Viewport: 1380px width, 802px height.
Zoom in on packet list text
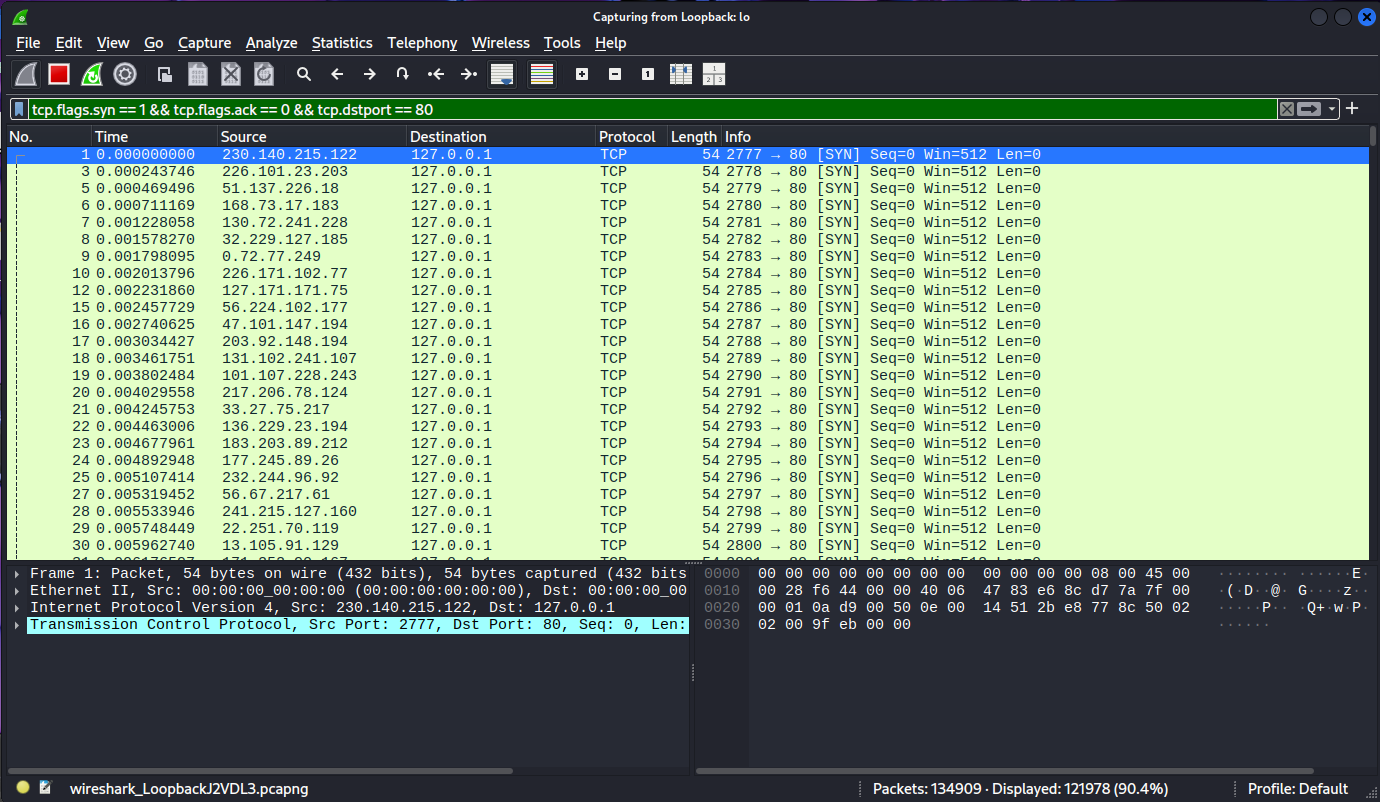[582, 74]
